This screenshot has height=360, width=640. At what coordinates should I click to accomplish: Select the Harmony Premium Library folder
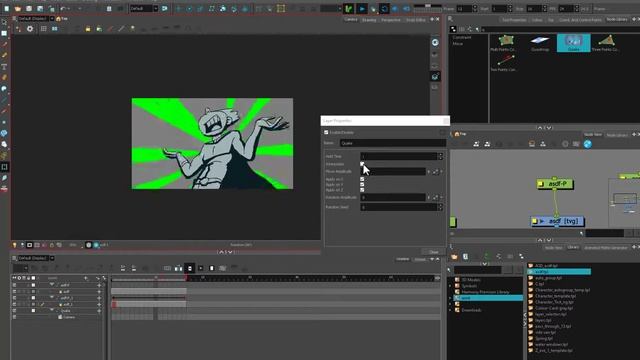coord(485,292)
